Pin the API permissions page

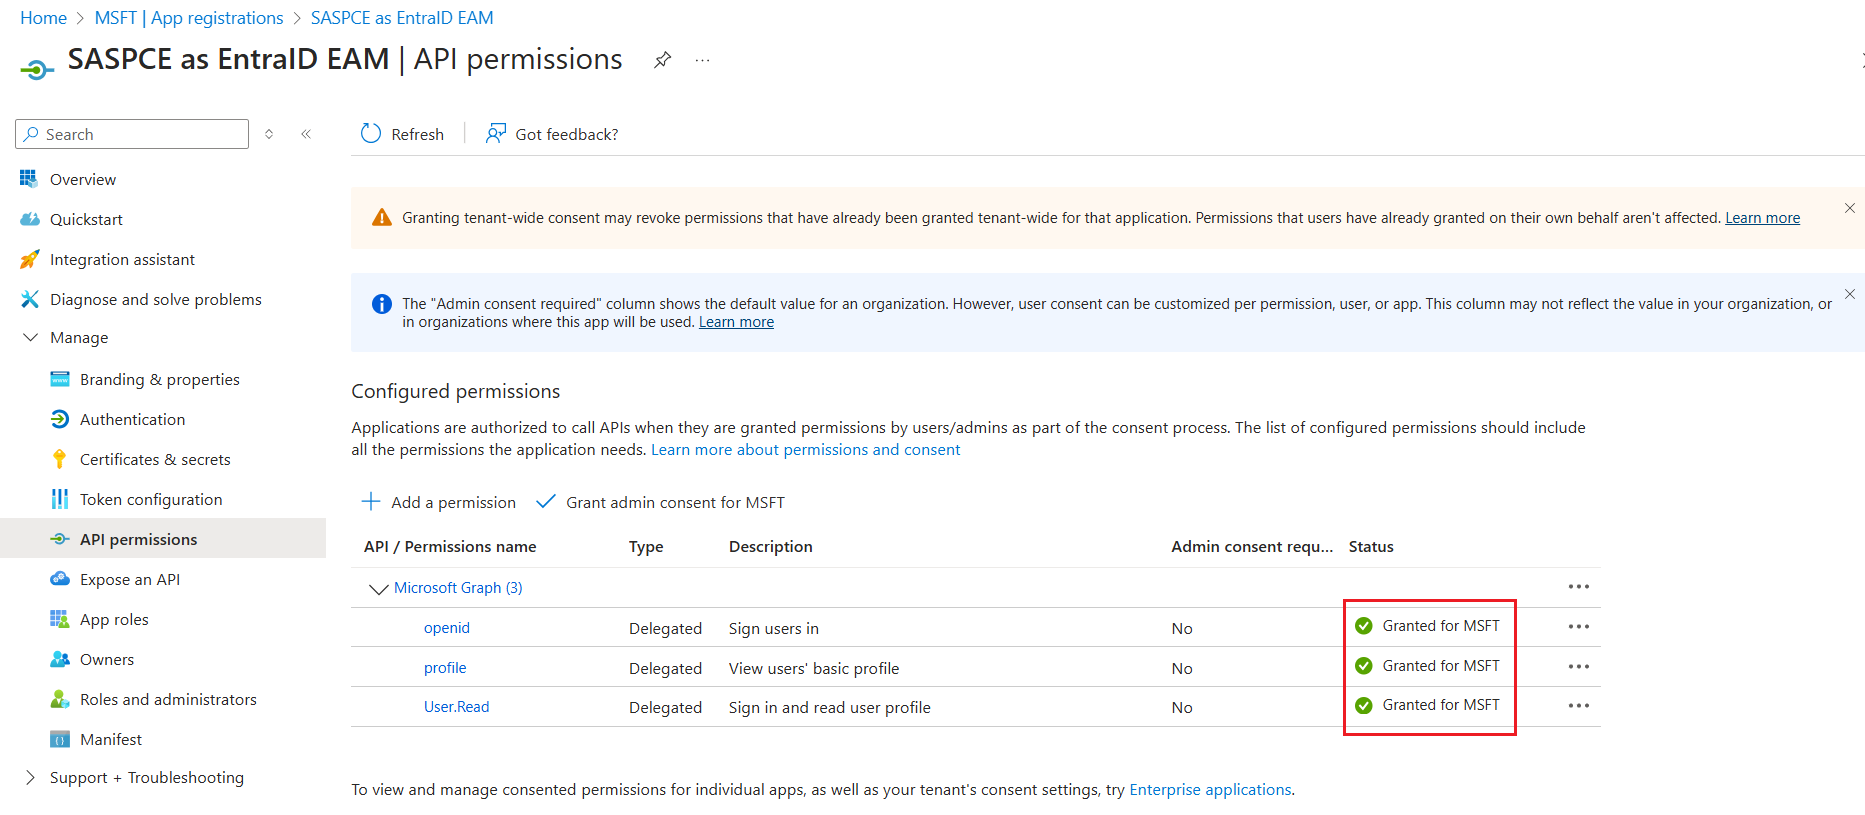pyautogui.click(x=662, y=60)
